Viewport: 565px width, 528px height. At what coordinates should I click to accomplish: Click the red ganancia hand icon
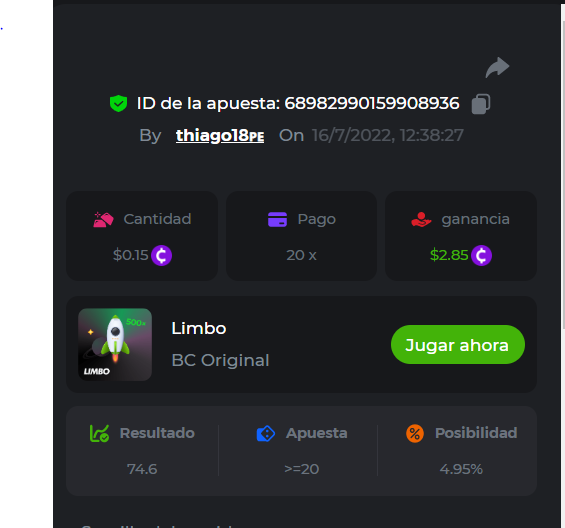421,219
